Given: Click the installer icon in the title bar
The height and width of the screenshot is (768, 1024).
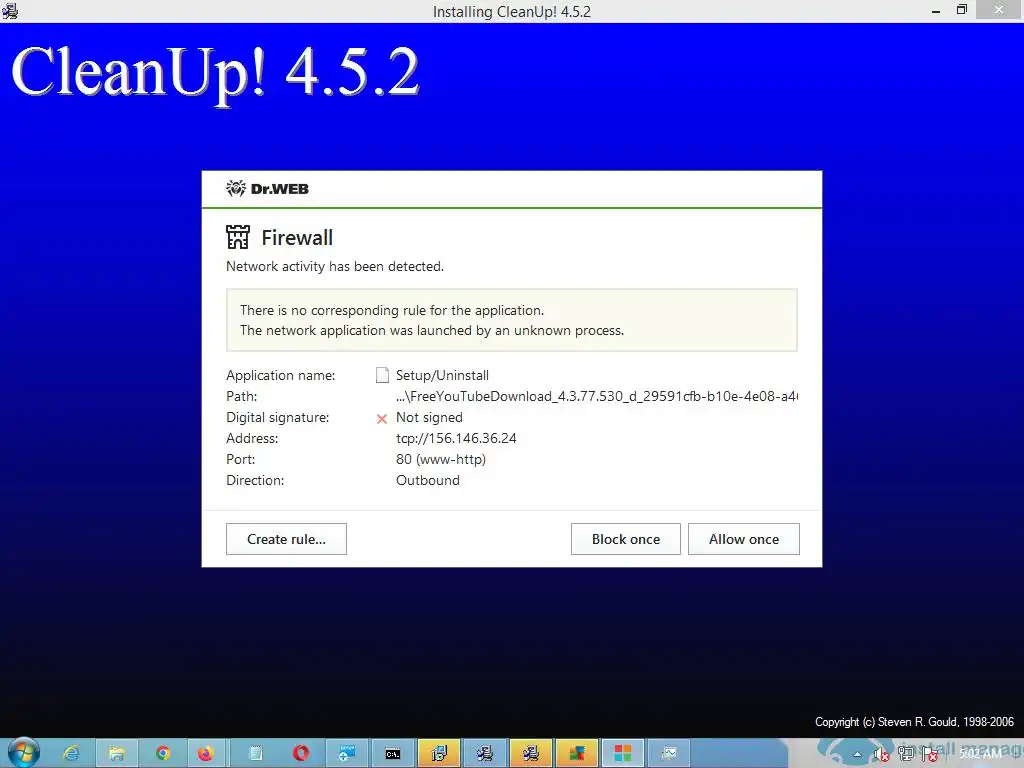Looking at the screenshot, I should [x=10, y=10].
